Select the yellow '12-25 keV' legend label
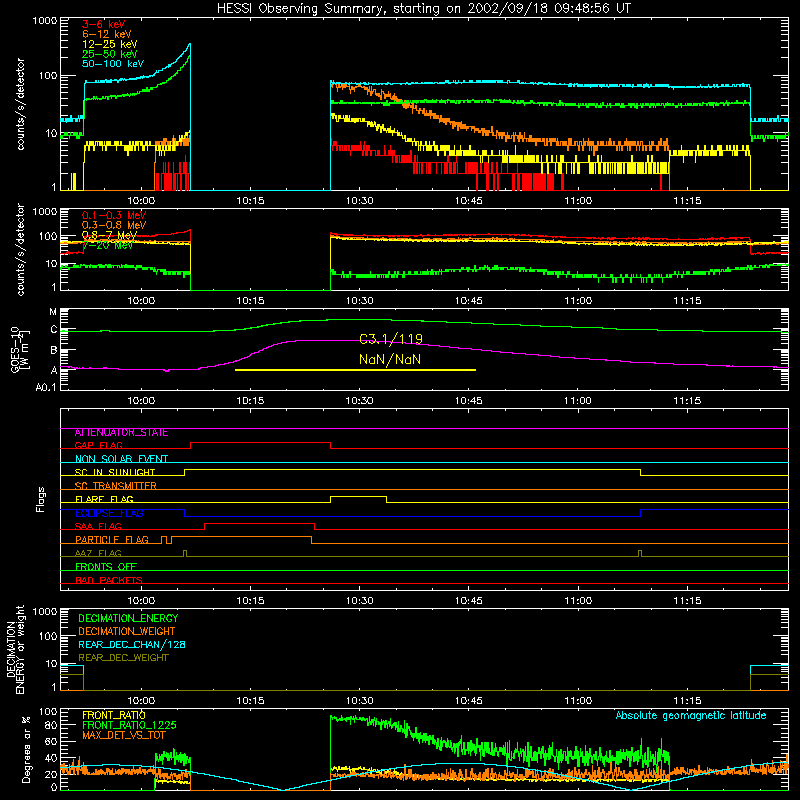This screenshot has height=800, width=800. tap(109, 44)
